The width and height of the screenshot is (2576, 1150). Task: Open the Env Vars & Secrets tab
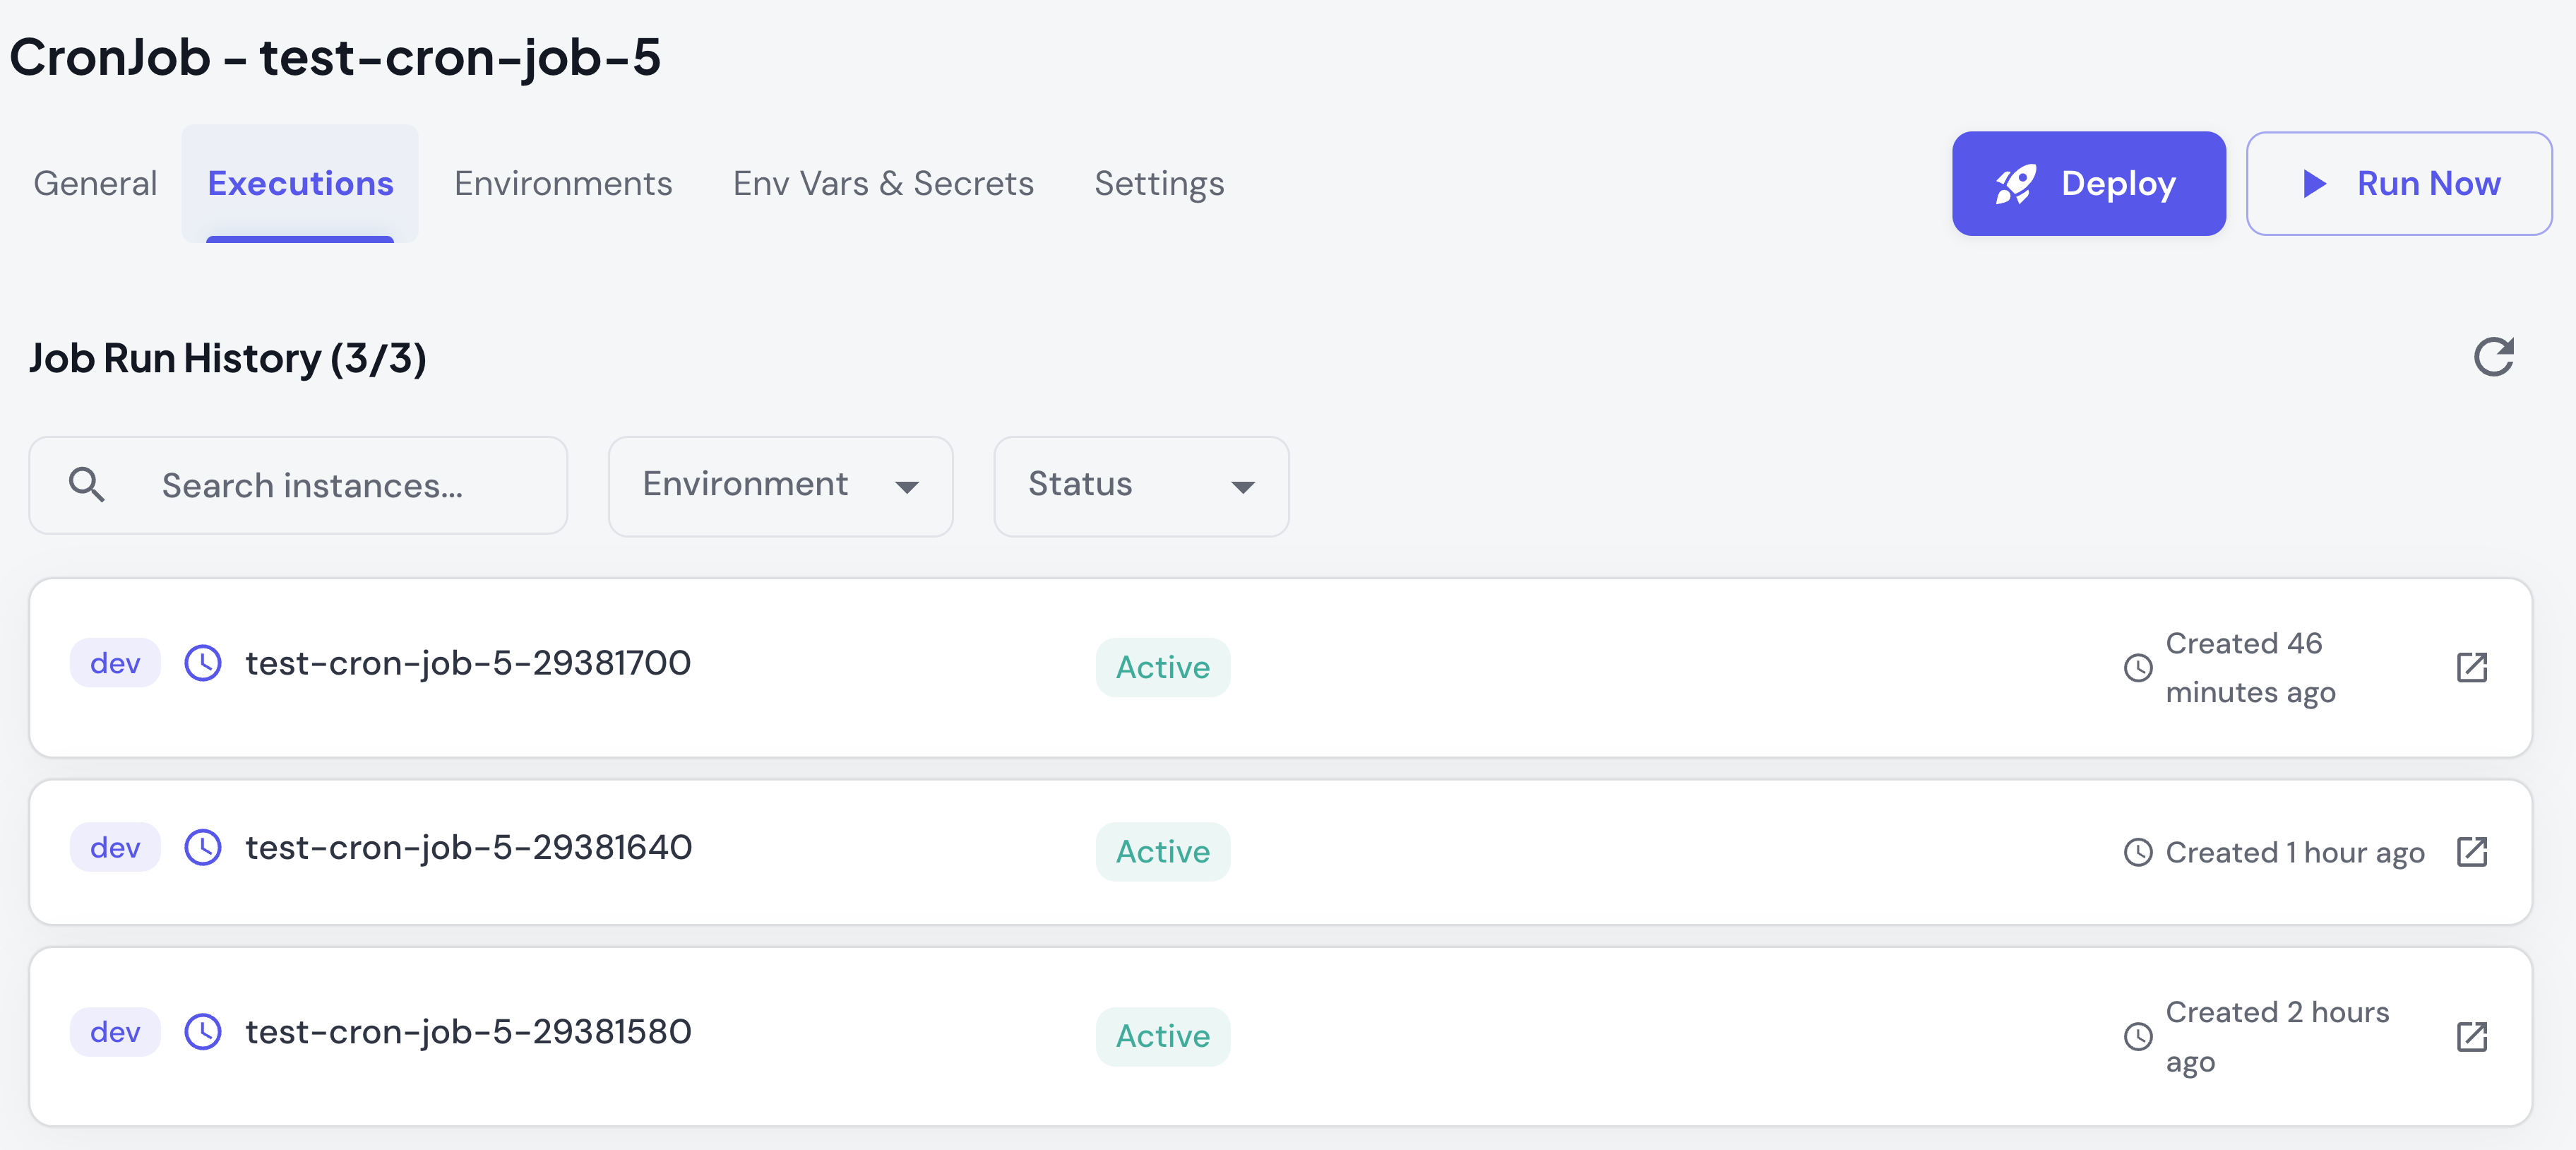tap(882, 183)
